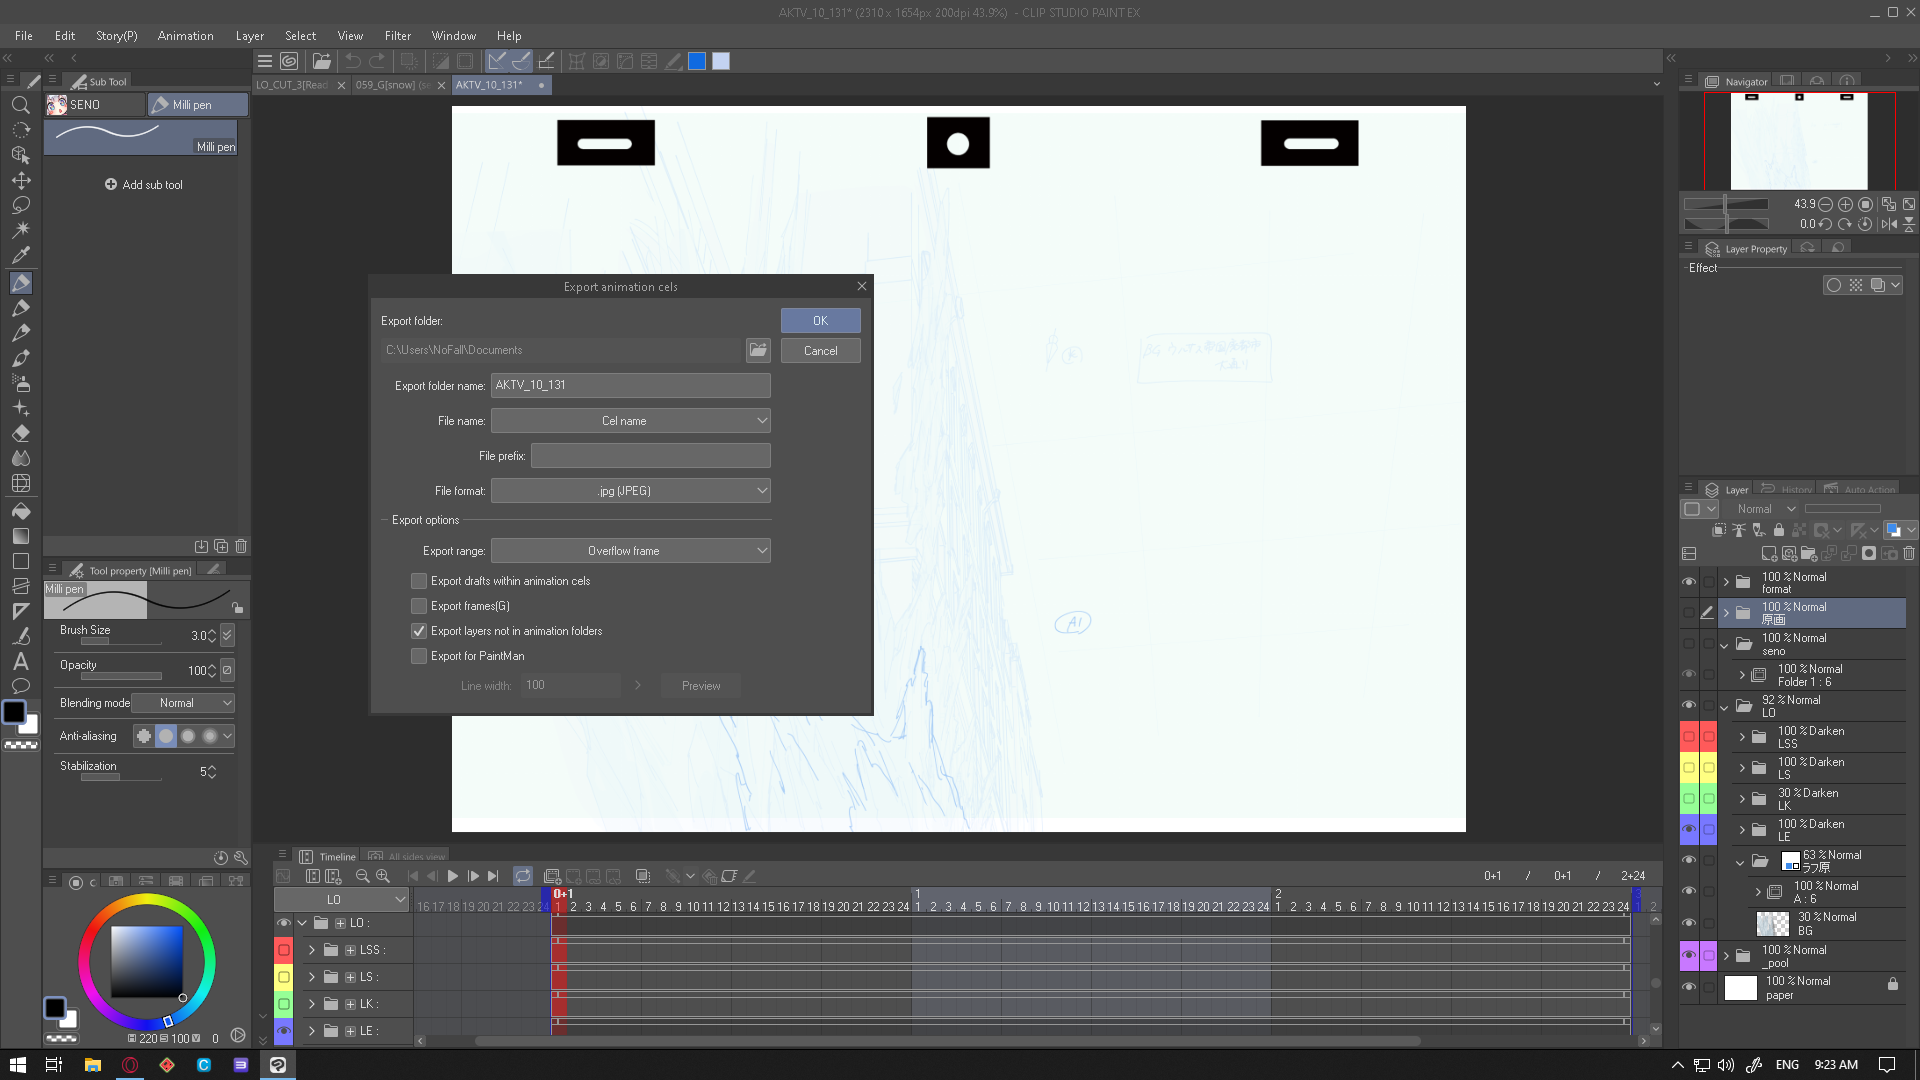This screenshot has width=1920, height=1080.
Task: Open the Animation menu
Action: [185, 35]
